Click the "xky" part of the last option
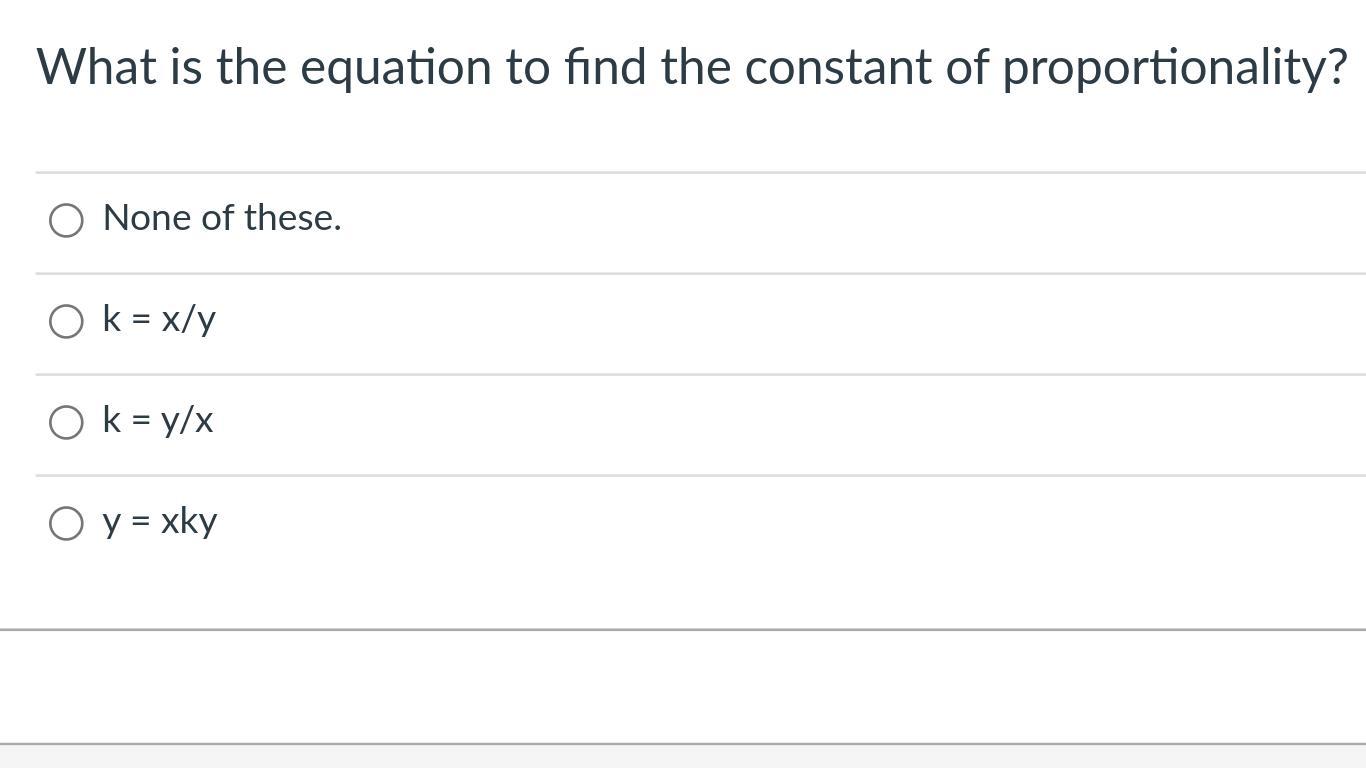The image size is (1366, 768). pyautogui.click(x=189, y=521)
